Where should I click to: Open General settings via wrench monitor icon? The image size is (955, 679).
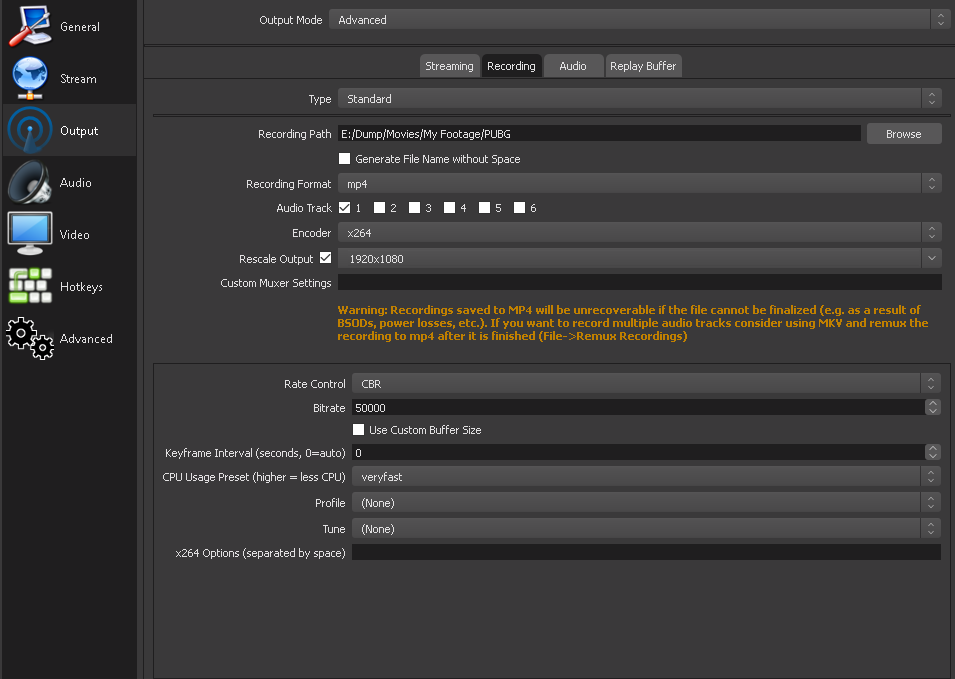[x=30, y=26]
